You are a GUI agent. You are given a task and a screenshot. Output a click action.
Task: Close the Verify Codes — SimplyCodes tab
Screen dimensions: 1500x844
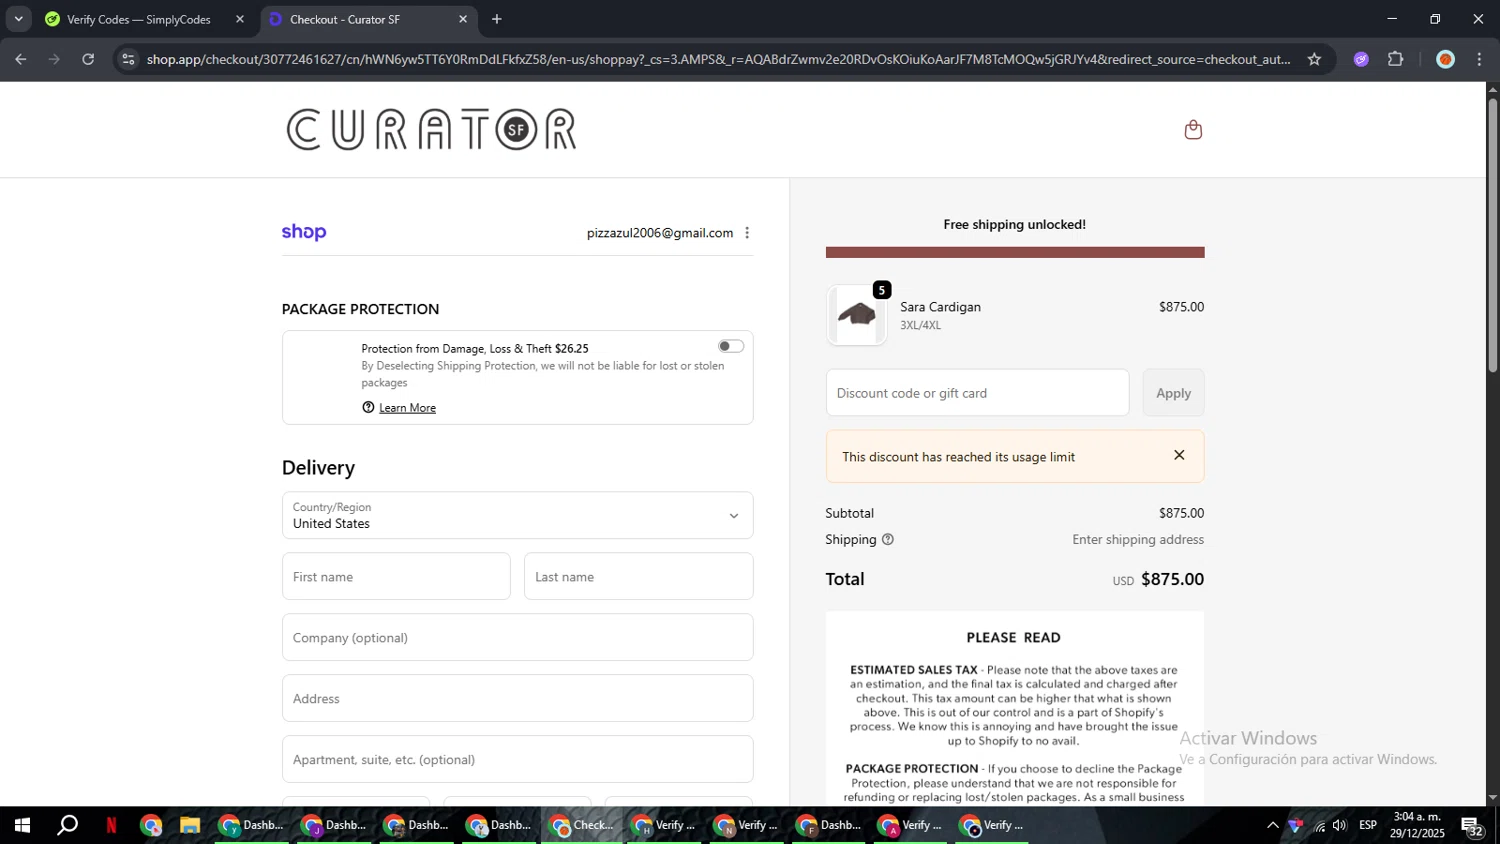(x=240, y=19)
